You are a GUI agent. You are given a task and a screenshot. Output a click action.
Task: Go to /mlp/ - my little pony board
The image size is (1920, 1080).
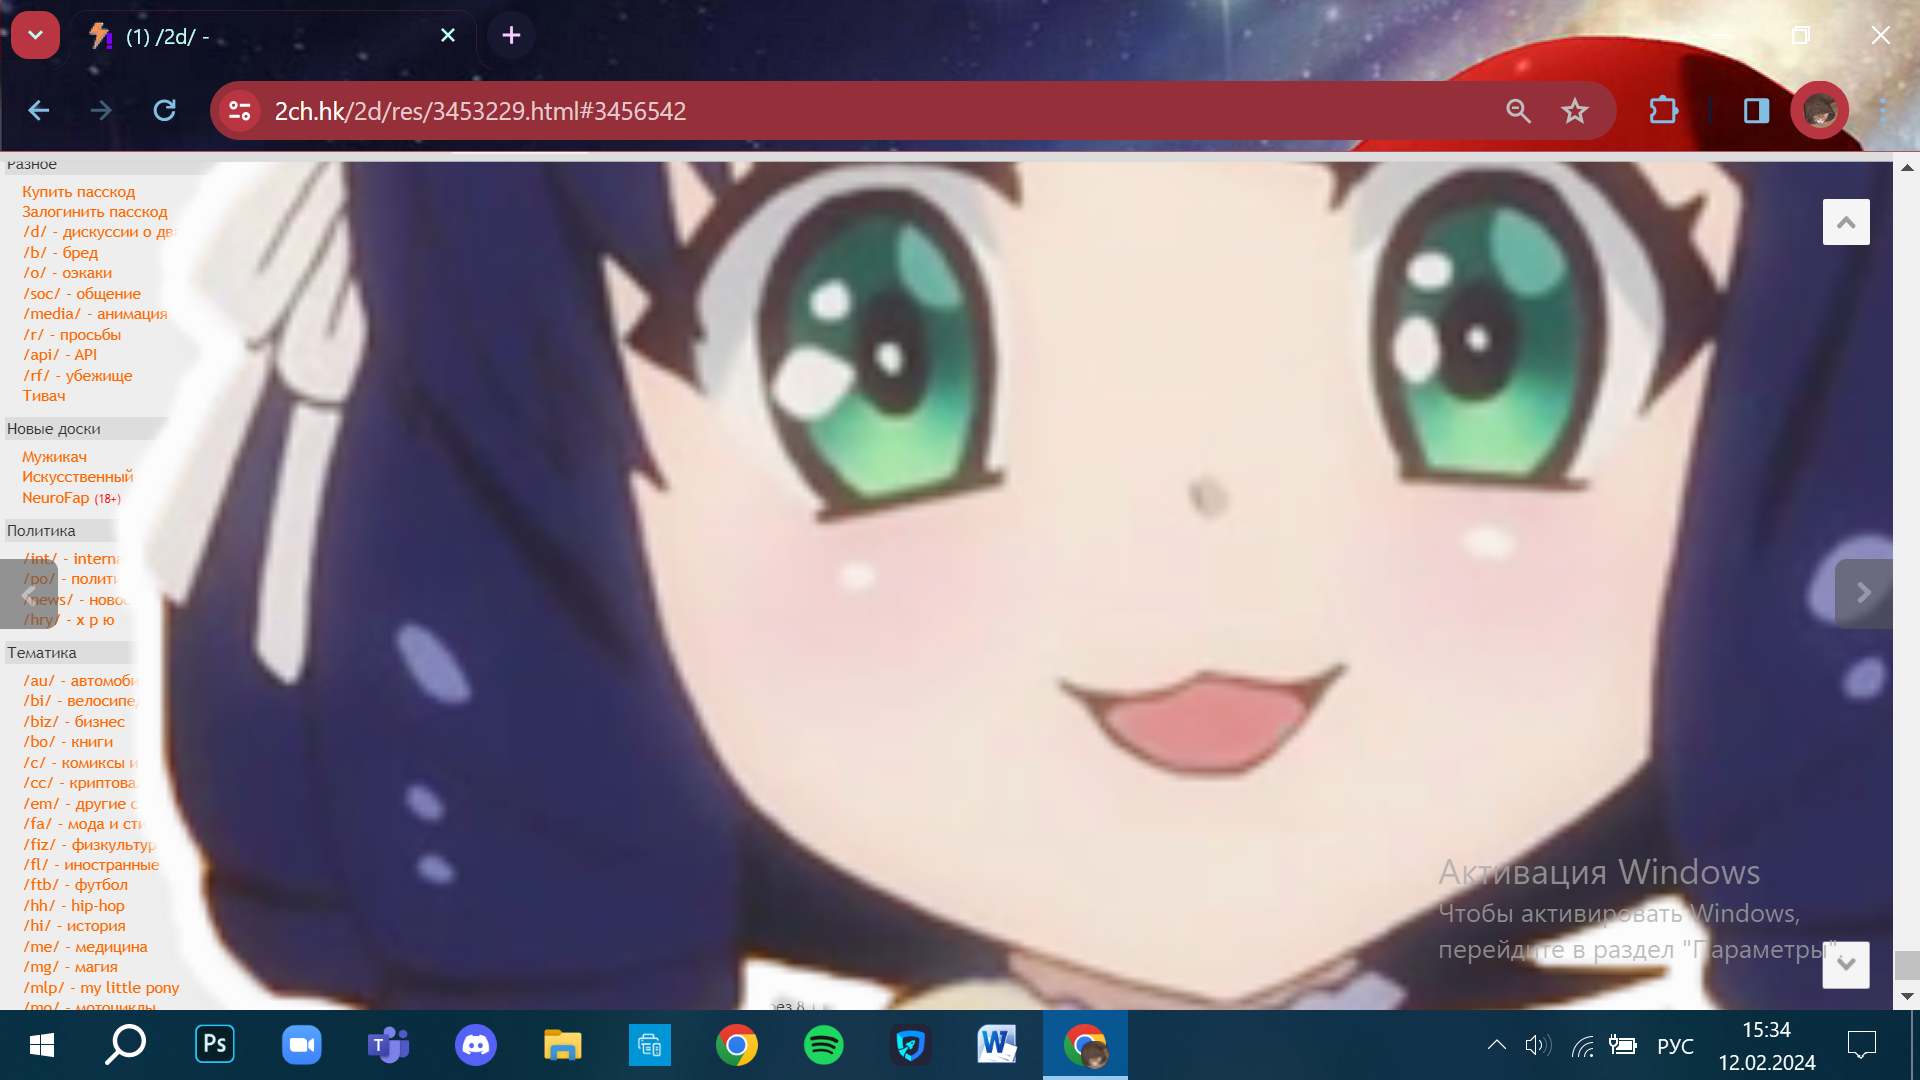tap(101, 987)
